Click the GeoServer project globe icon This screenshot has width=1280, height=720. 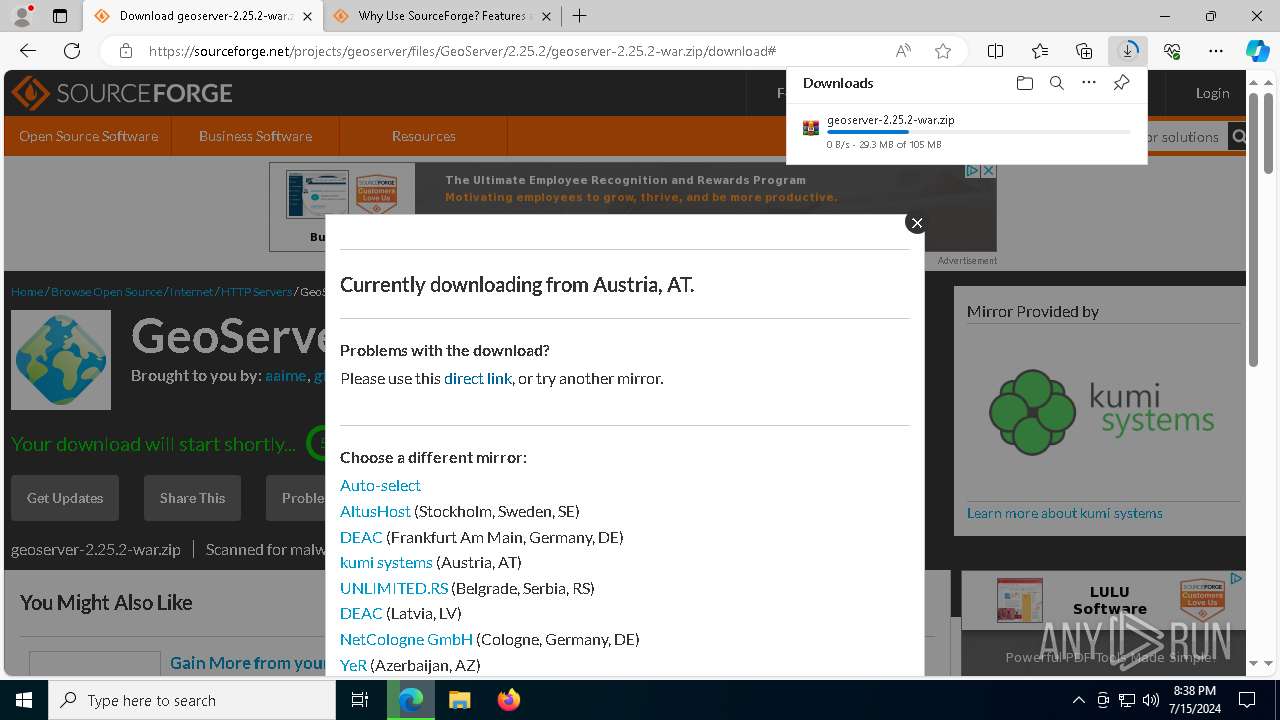pos(61,360)
